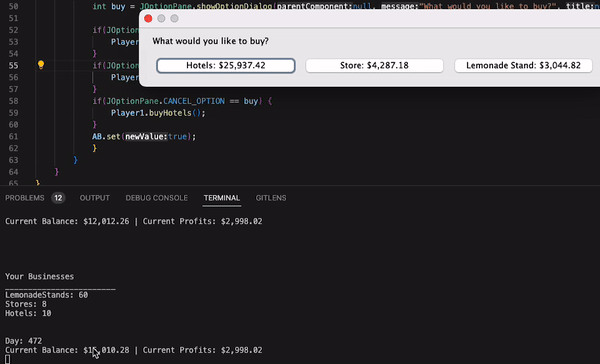The width and height of the screenshot is (600, 364).
Task: Select the TERMINAL tab
Action: click(x=222, y=198)
